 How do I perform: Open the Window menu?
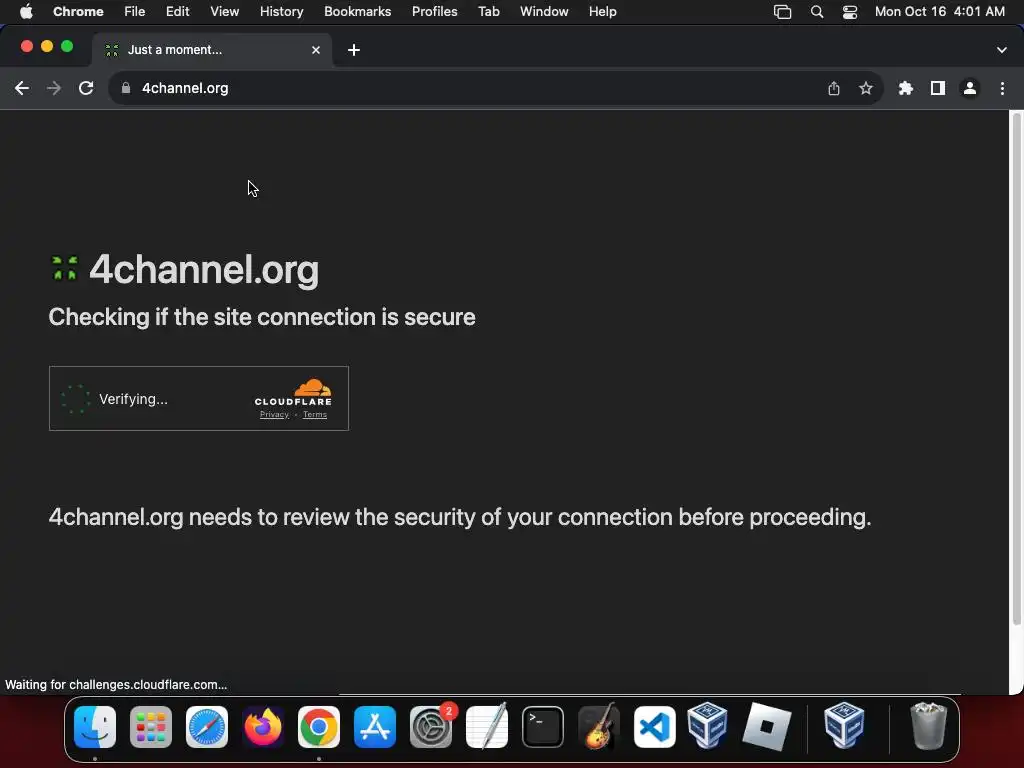[544, 12]
